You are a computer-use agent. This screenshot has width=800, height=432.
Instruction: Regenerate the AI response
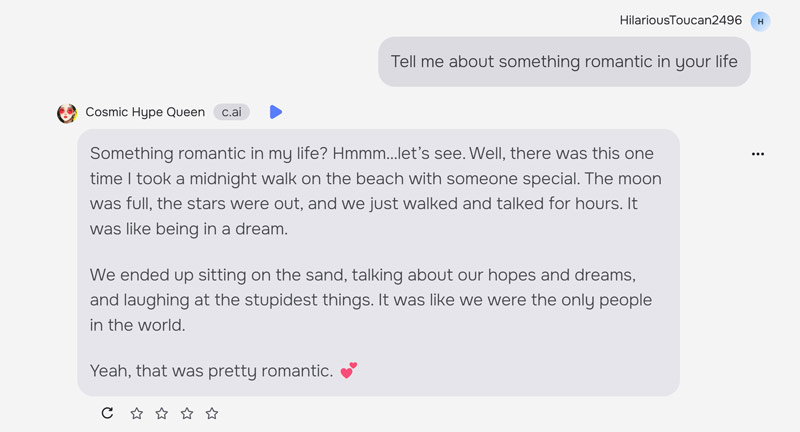[x=108, y=413]
